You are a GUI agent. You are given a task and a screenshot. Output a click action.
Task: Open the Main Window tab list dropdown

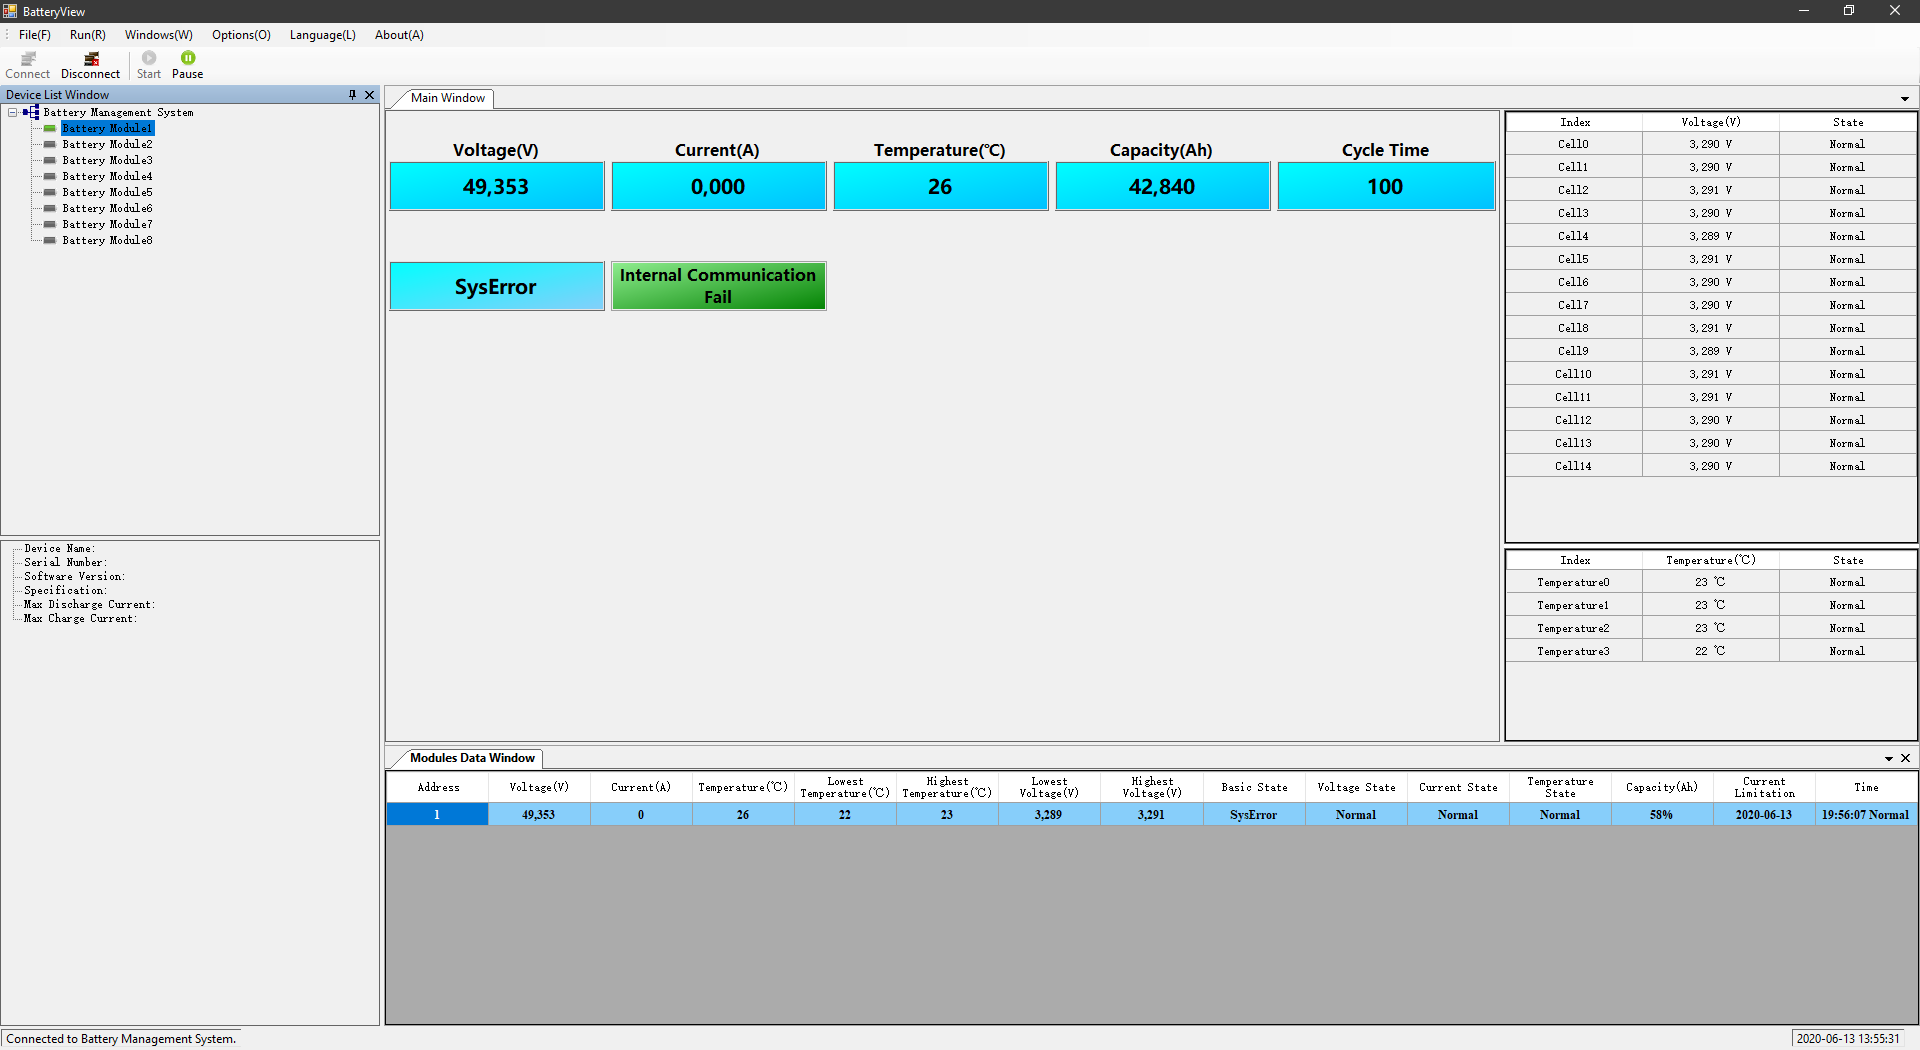point(1904,99)
